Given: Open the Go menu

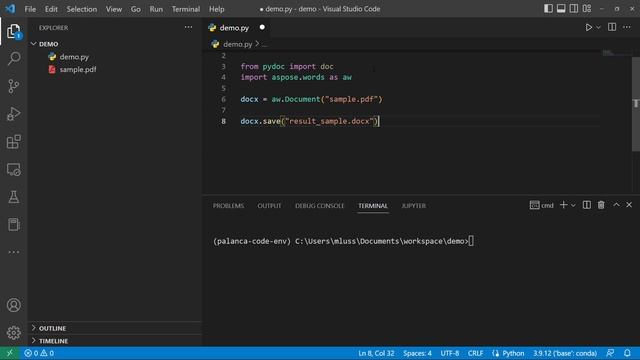Looking at the screenshot, I should 136,9.
